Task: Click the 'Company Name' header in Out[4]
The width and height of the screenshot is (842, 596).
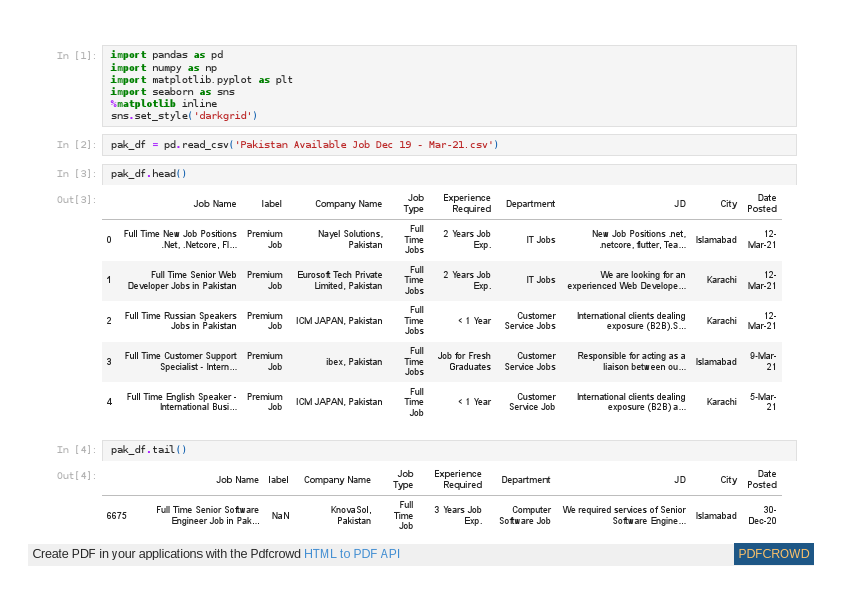Action: (337, 480)
